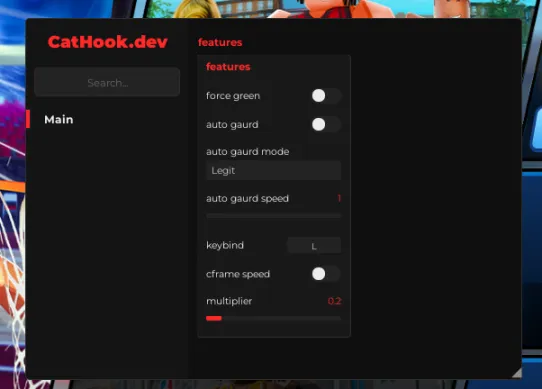
Task: Click the cframe speed label
Action: tap(238, 274)
